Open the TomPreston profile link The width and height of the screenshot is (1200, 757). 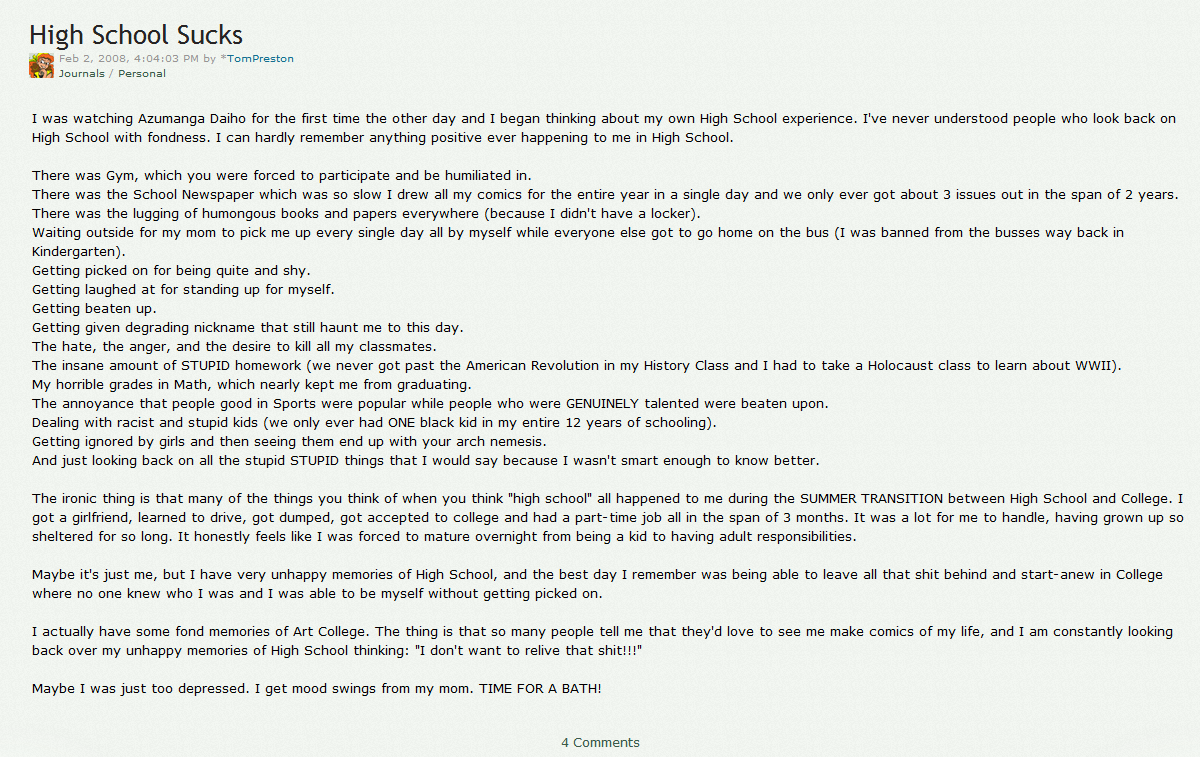[260, 59]
